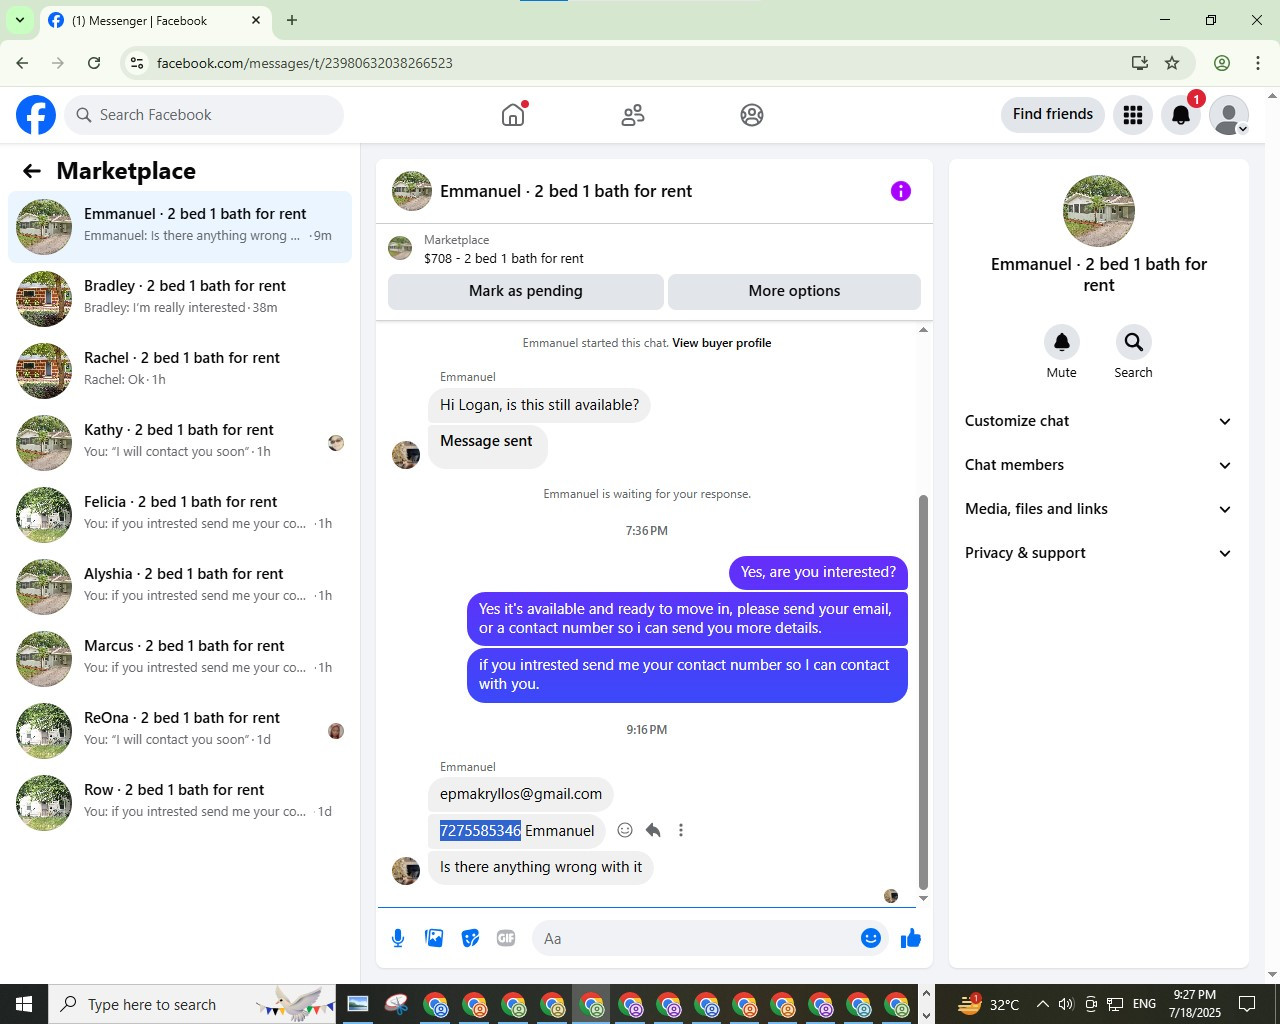The width and height of the screenshot is (1280, 1024).
Task: Click the Mark as pending button
Action: [x=526, y=291]
